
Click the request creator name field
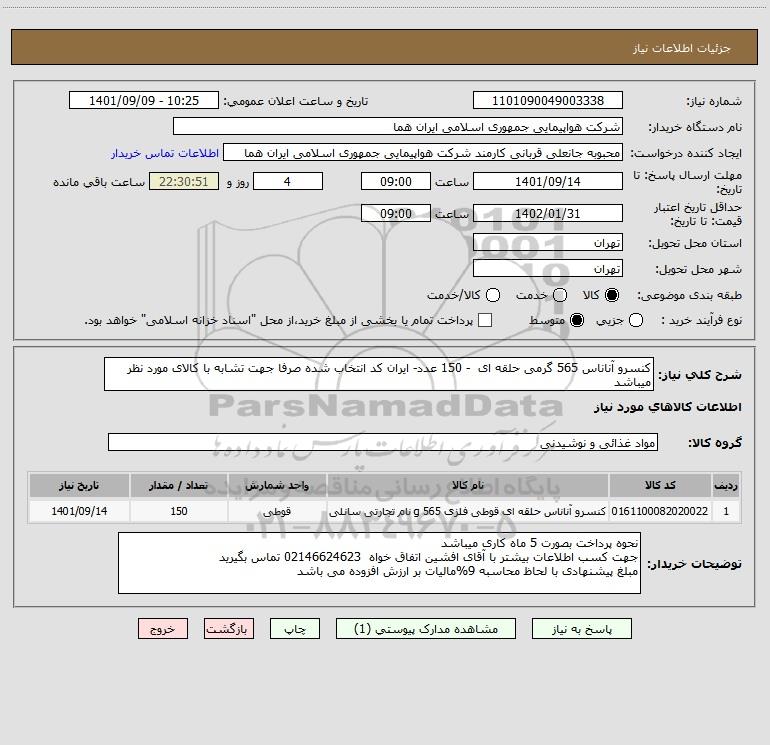(423, 153)
